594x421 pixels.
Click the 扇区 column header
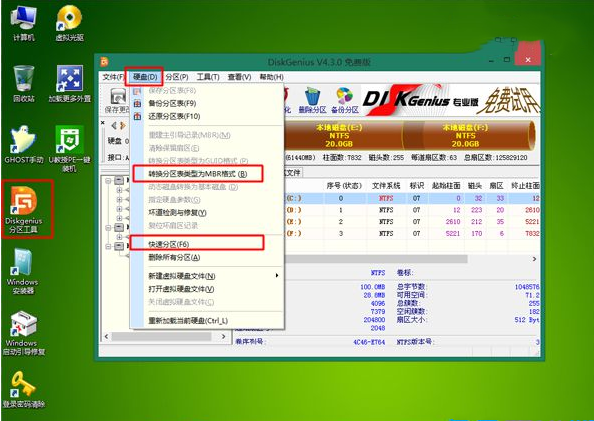coord(496,186)
